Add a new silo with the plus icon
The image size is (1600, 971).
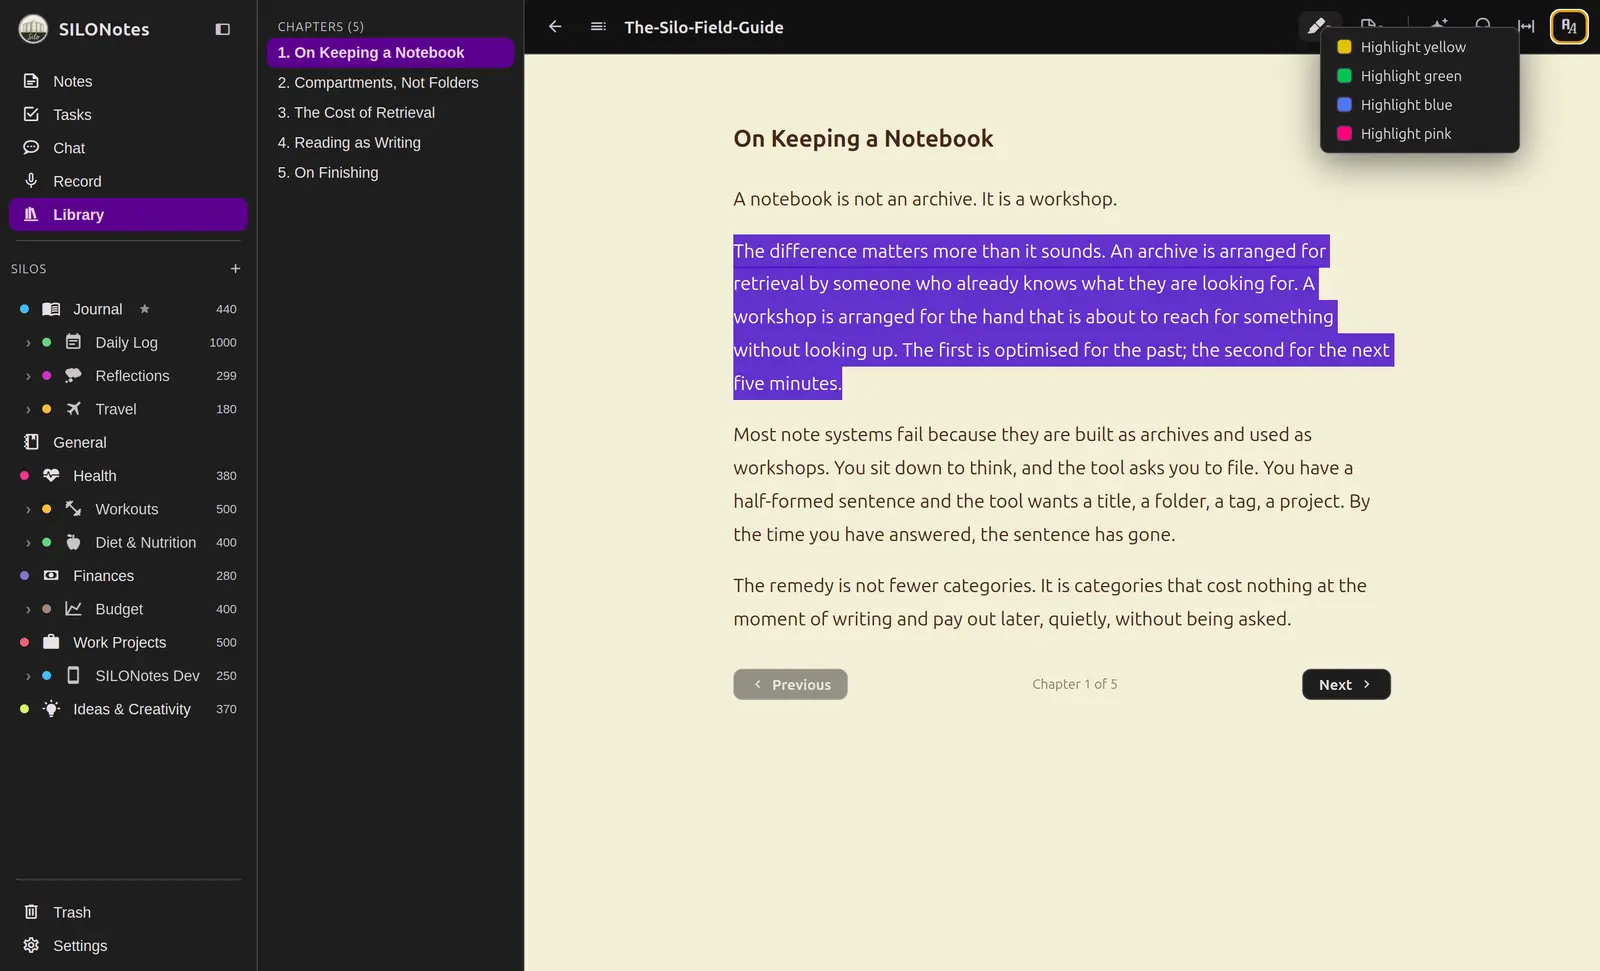(x=235, y=269)
